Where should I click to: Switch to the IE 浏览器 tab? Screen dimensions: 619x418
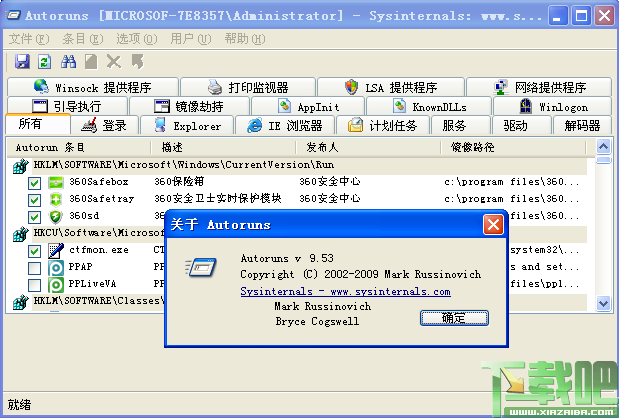pyautogui.click(x=285, y=126)
